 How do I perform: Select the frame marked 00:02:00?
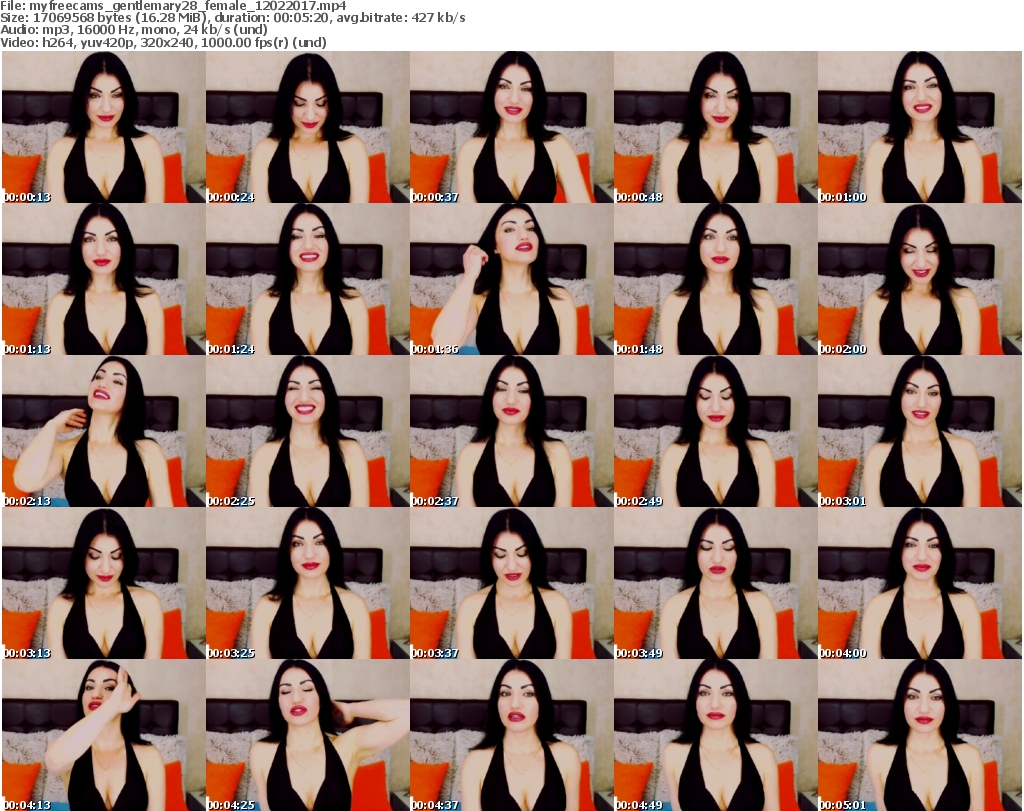[920, 279]
